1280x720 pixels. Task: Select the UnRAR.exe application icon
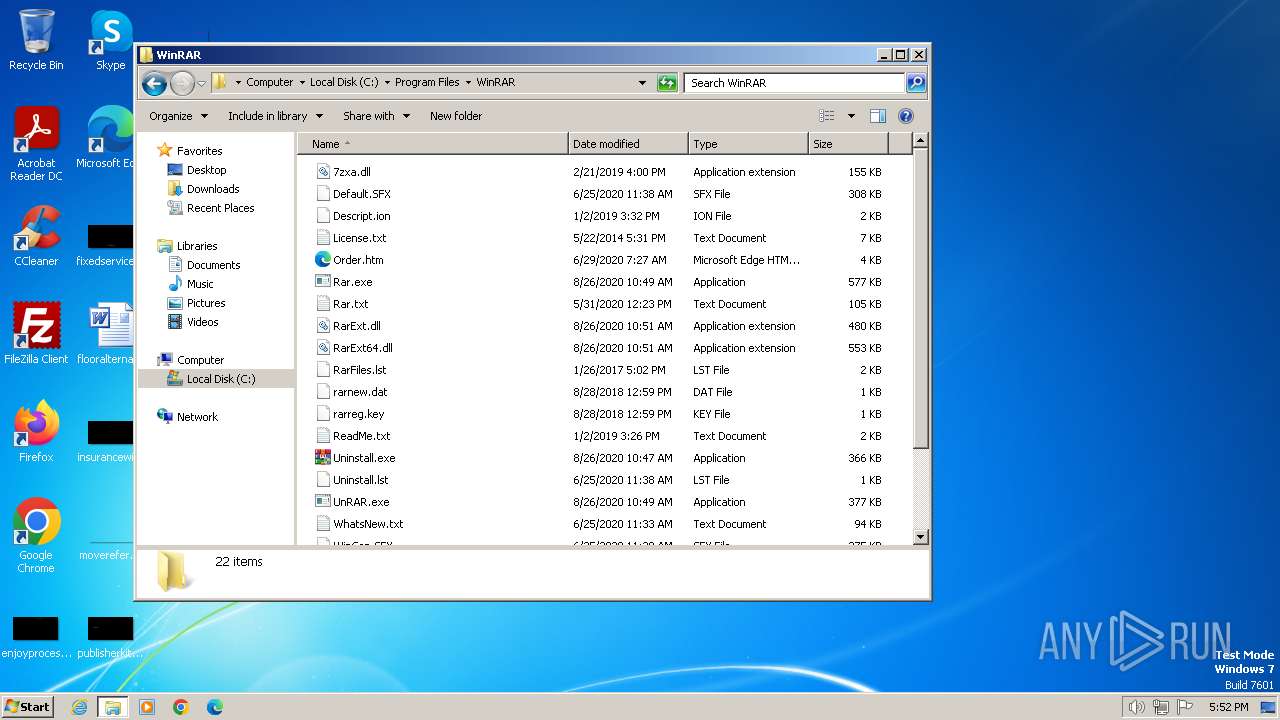pyautogui.click(x=323, y=502)
